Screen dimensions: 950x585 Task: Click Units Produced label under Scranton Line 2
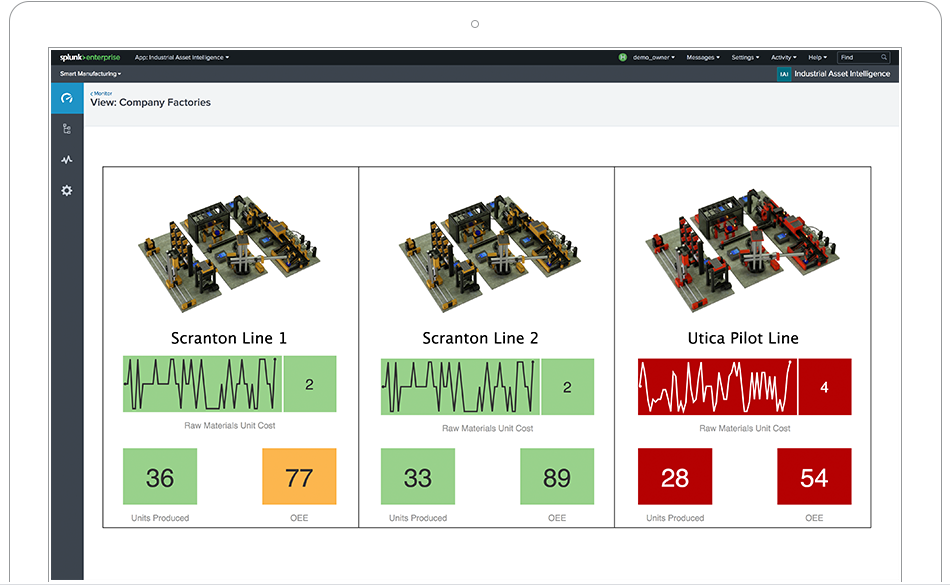tap(417, 518)
